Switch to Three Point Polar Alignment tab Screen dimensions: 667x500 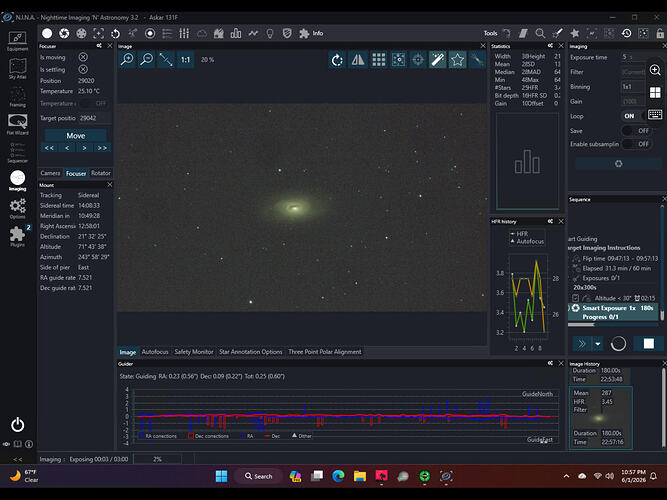click(325, 352)
